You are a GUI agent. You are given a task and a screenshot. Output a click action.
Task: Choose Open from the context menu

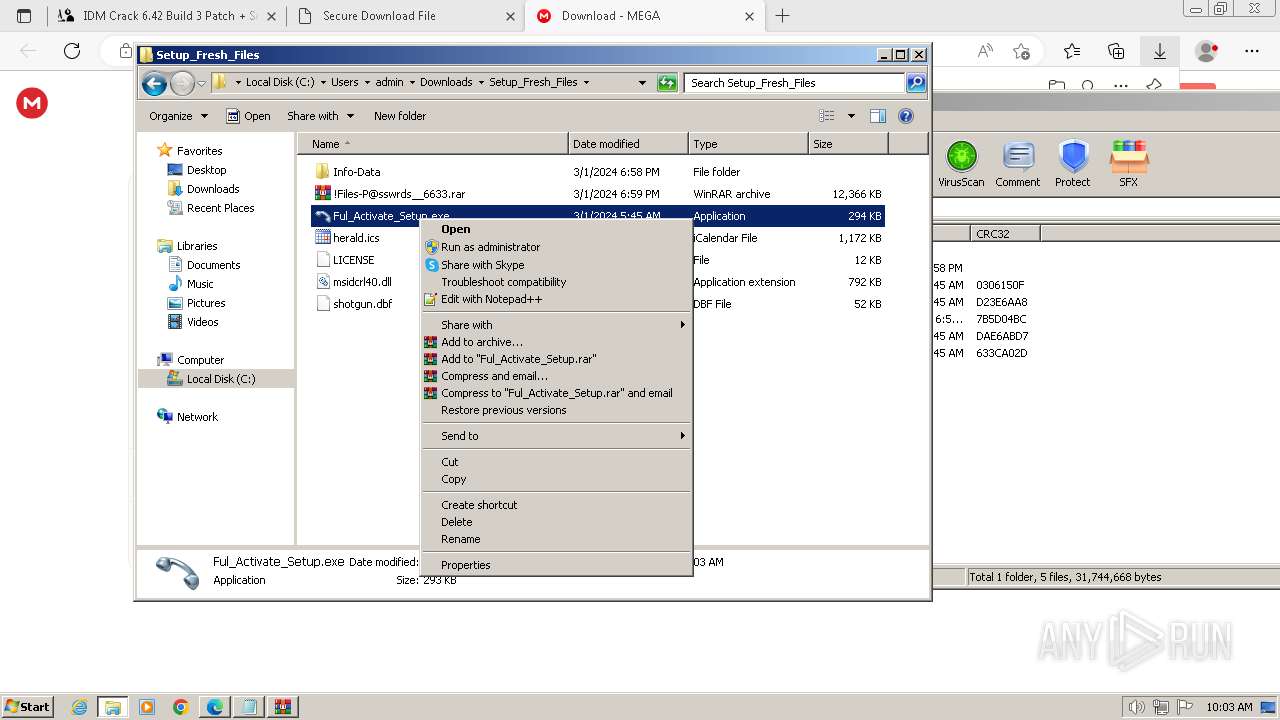coord(456,229)
